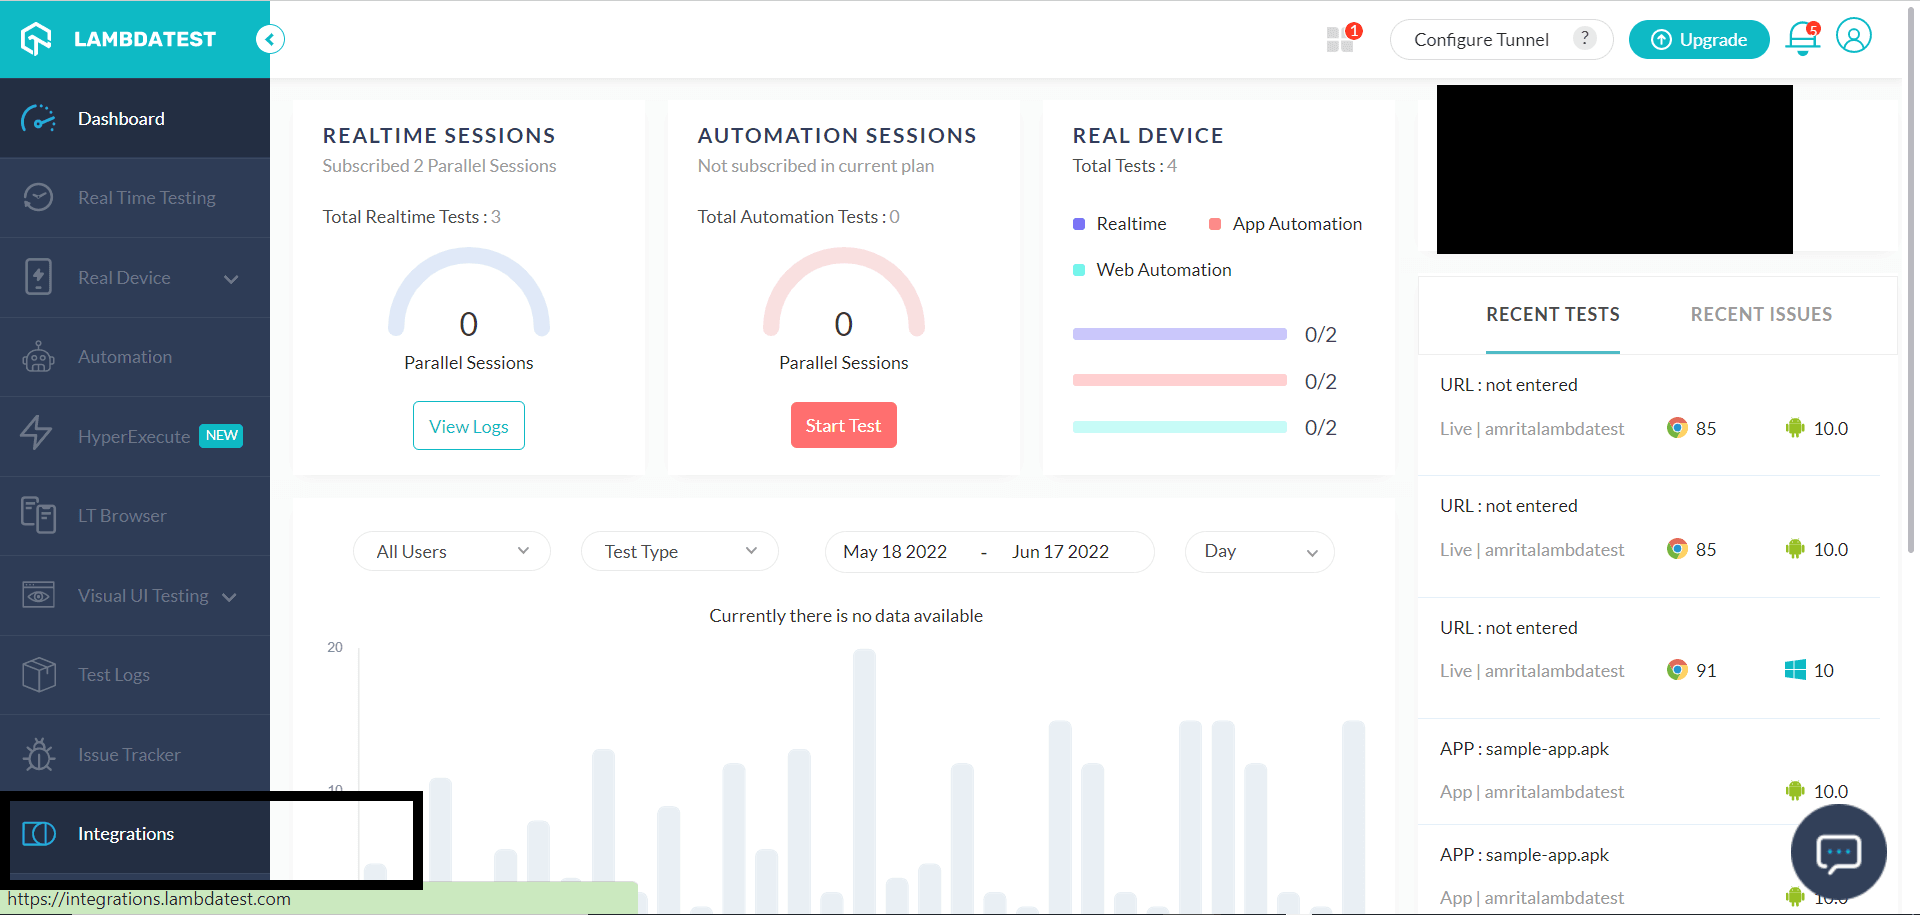
Task: Toggle the Realtime legend item
Action: tap(1120, 224)
